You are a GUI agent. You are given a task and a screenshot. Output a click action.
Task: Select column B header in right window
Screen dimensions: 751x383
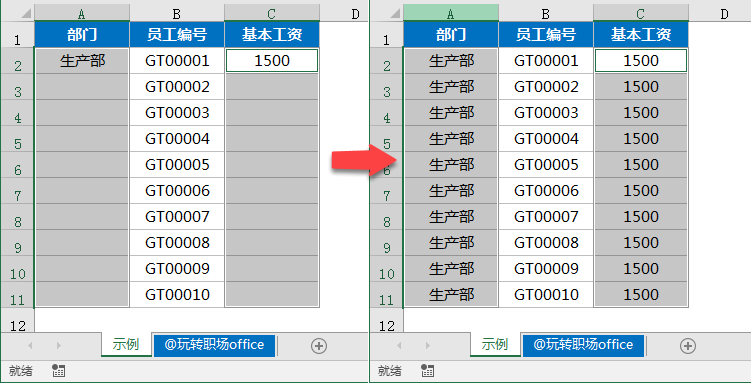[x=546, y=13]
